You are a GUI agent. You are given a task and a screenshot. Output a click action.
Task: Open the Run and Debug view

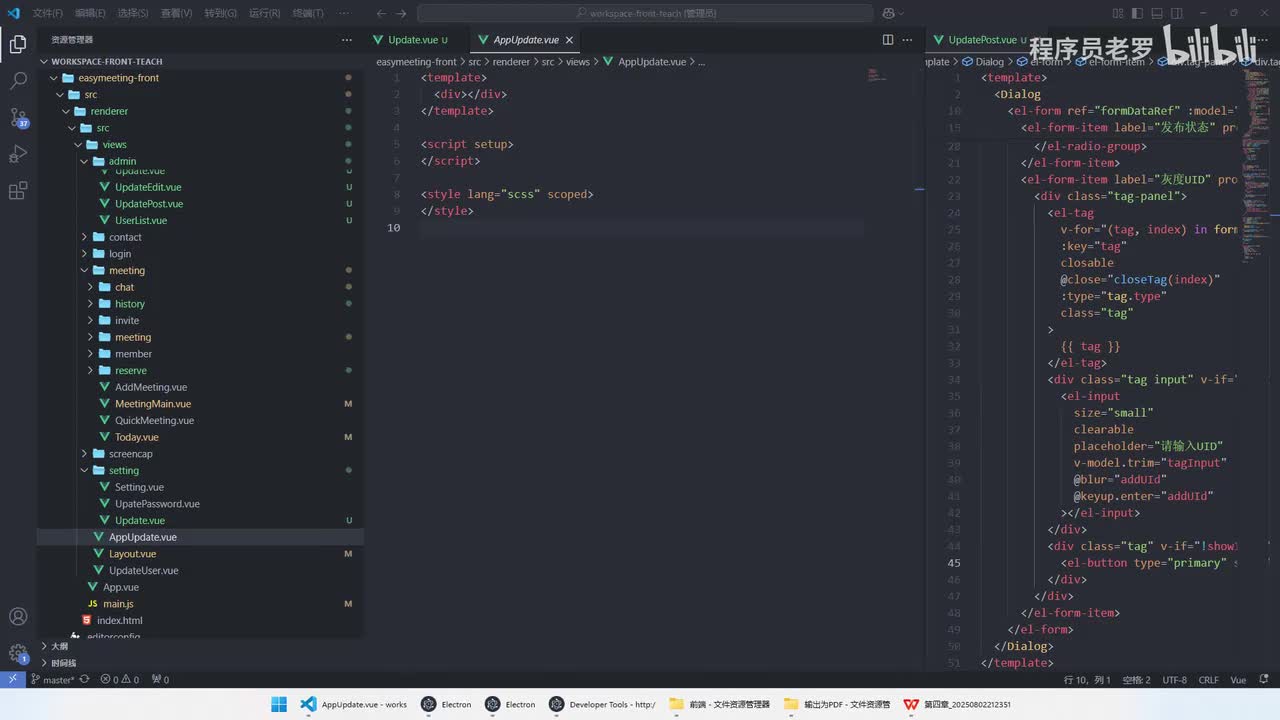coord(18,154)
